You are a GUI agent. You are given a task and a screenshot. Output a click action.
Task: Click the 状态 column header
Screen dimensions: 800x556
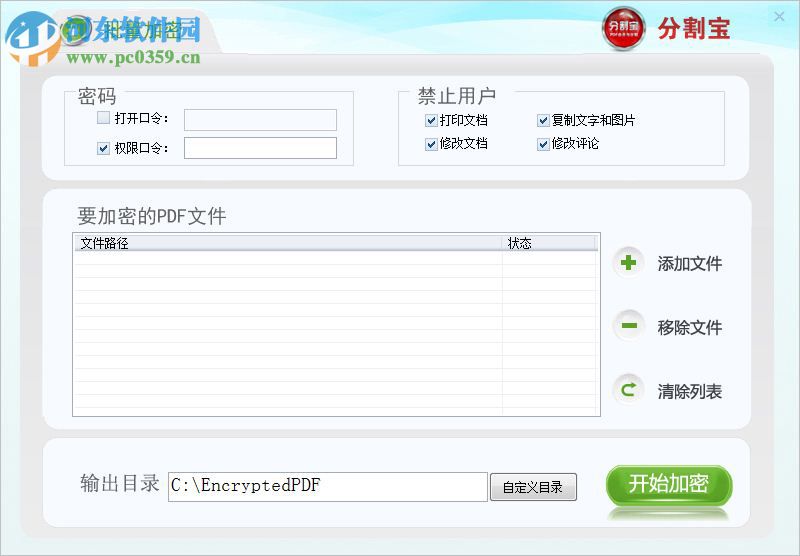549,243
